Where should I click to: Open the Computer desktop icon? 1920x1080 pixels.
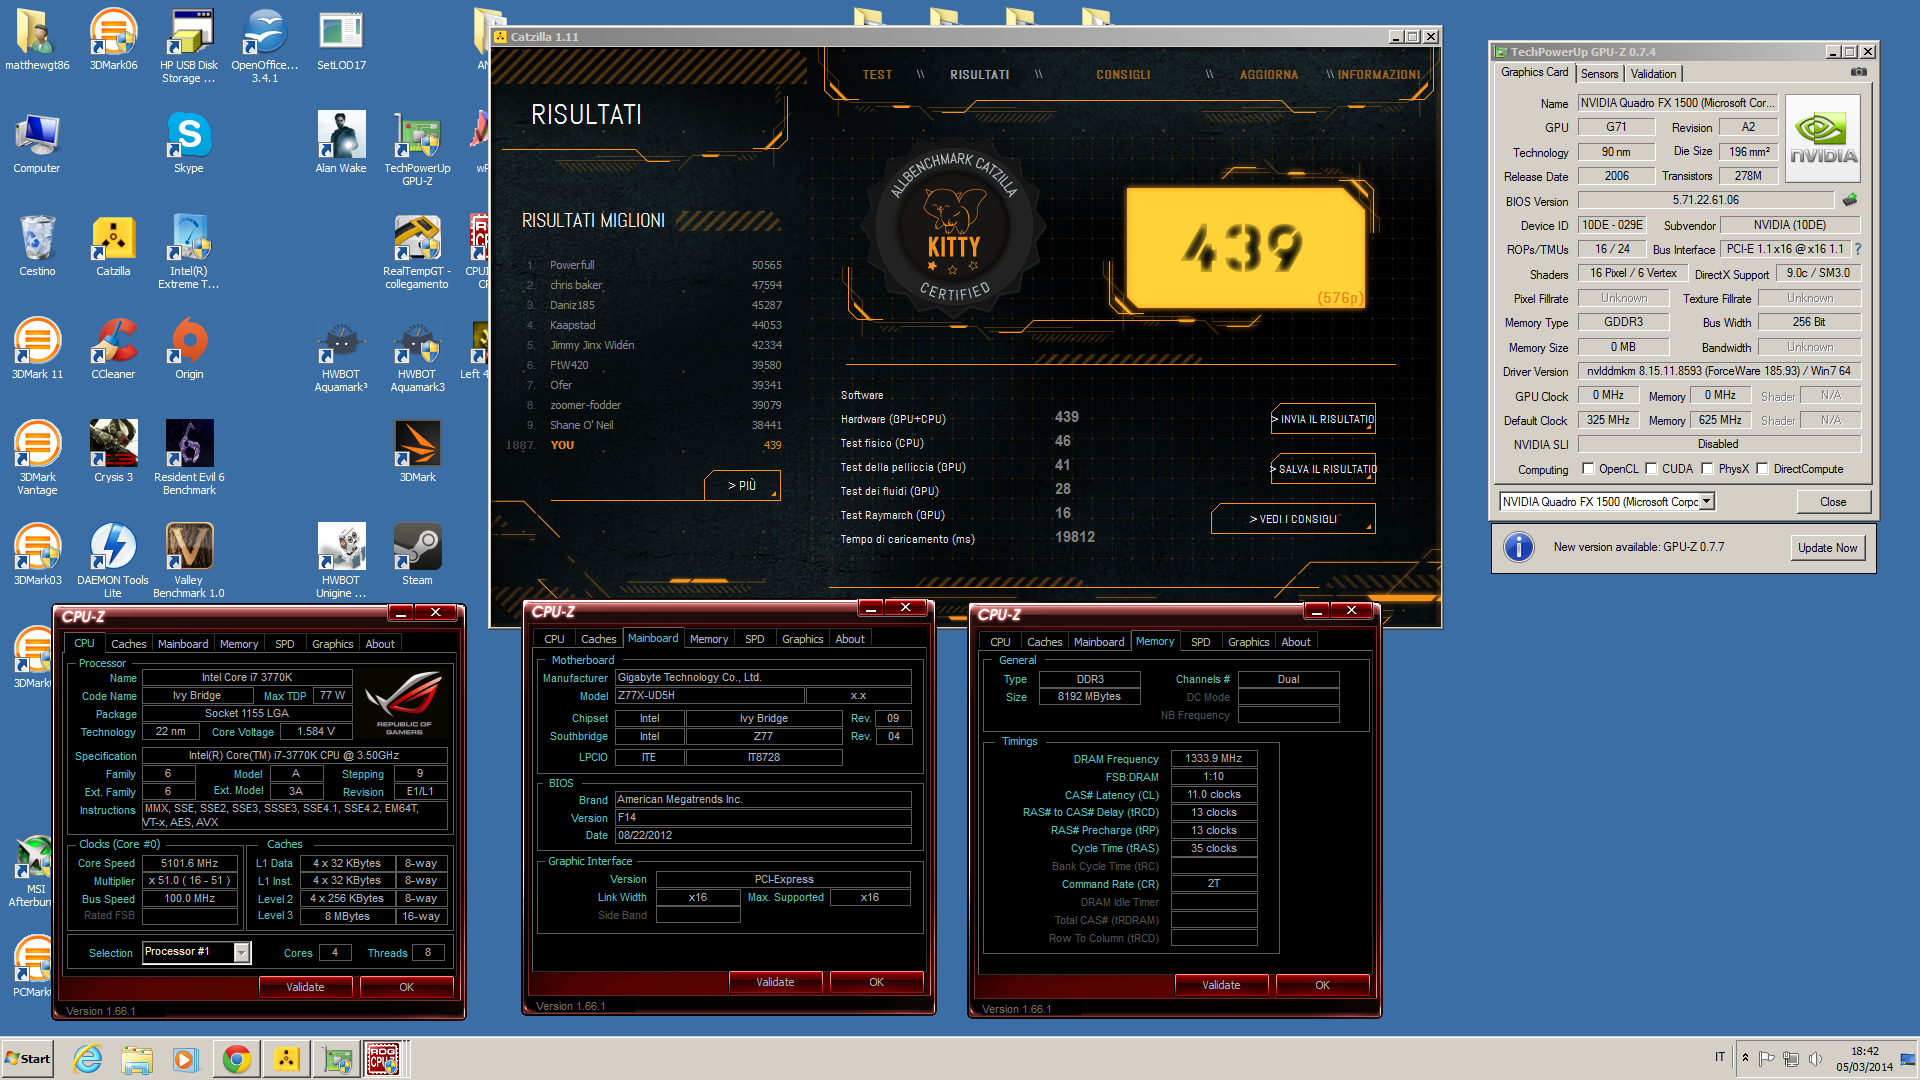(x=37, y=143)
